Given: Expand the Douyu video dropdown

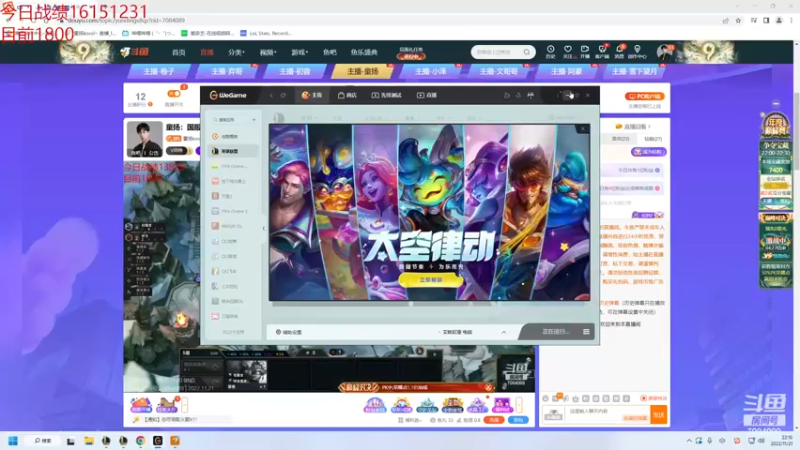Looking at the screenshot, I should click(x=268, y=52).
